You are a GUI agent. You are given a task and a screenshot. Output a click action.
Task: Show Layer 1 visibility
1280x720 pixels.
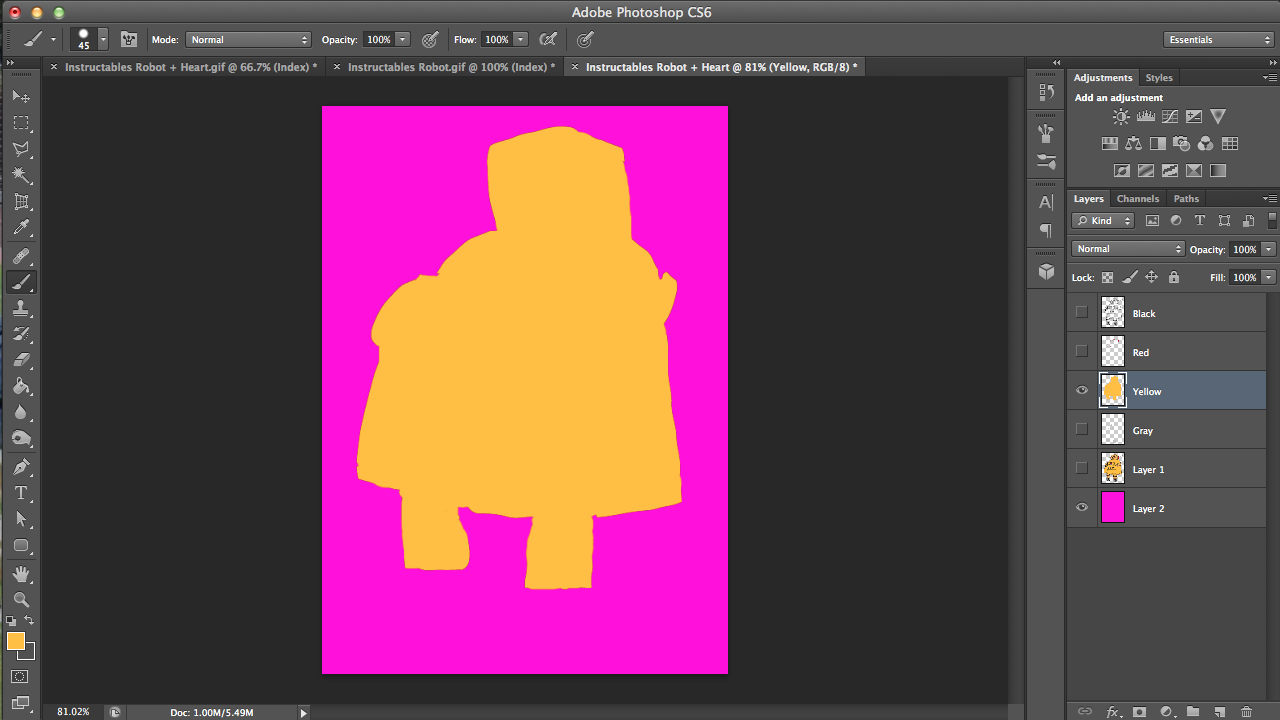point(1081,469)
